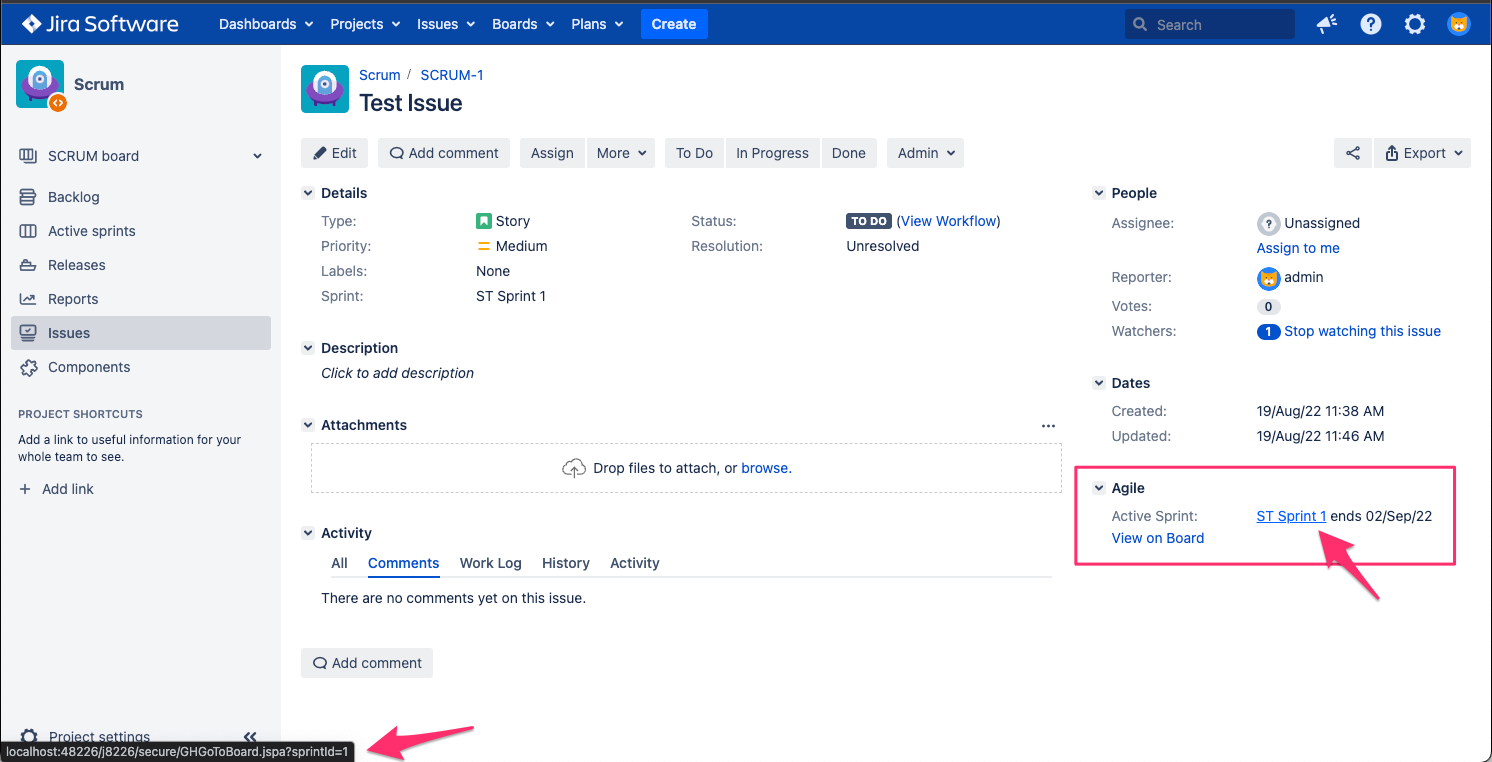
Task: Click the top Add comment button
Action: pos(444,153)
